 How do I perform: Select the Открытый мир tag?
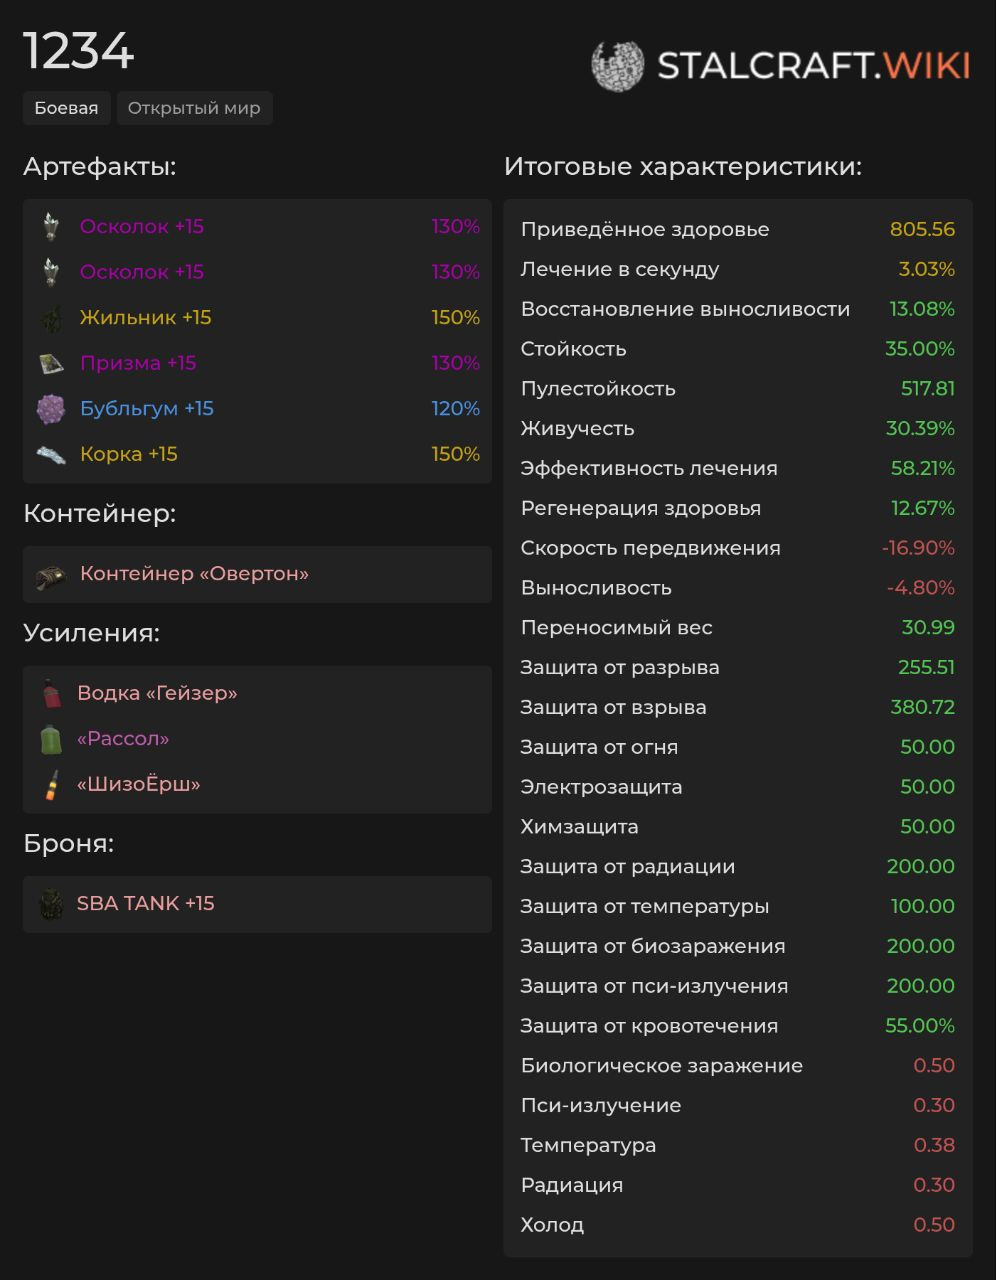click(x=194, y=108)
